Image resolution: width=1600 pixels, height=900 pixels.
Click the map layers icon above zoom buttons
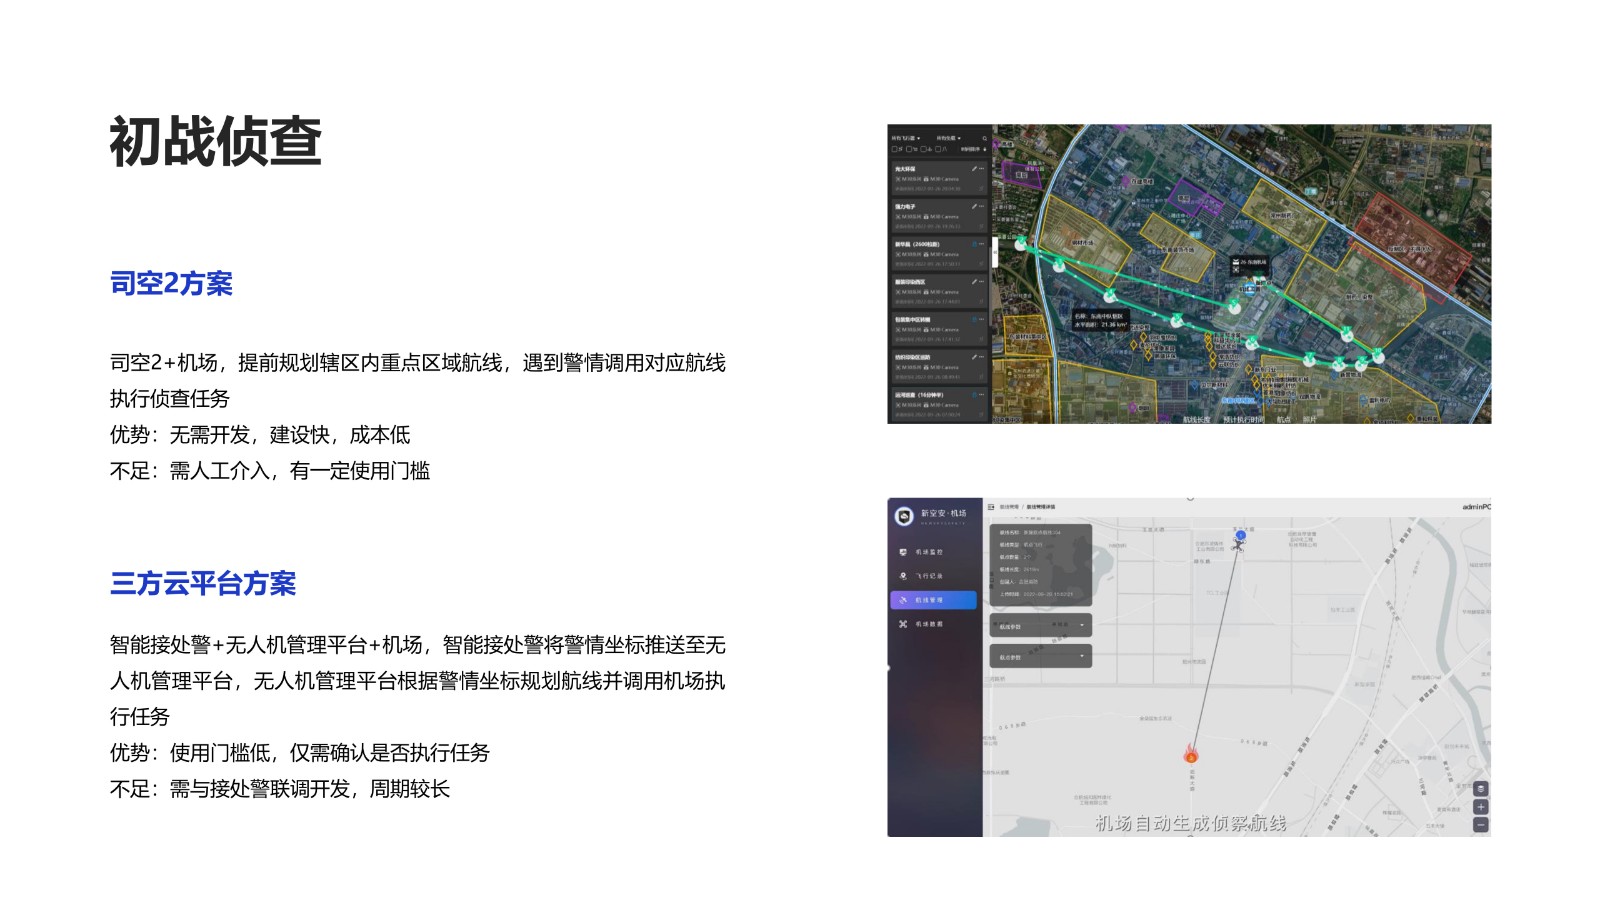coord(1481,789)
